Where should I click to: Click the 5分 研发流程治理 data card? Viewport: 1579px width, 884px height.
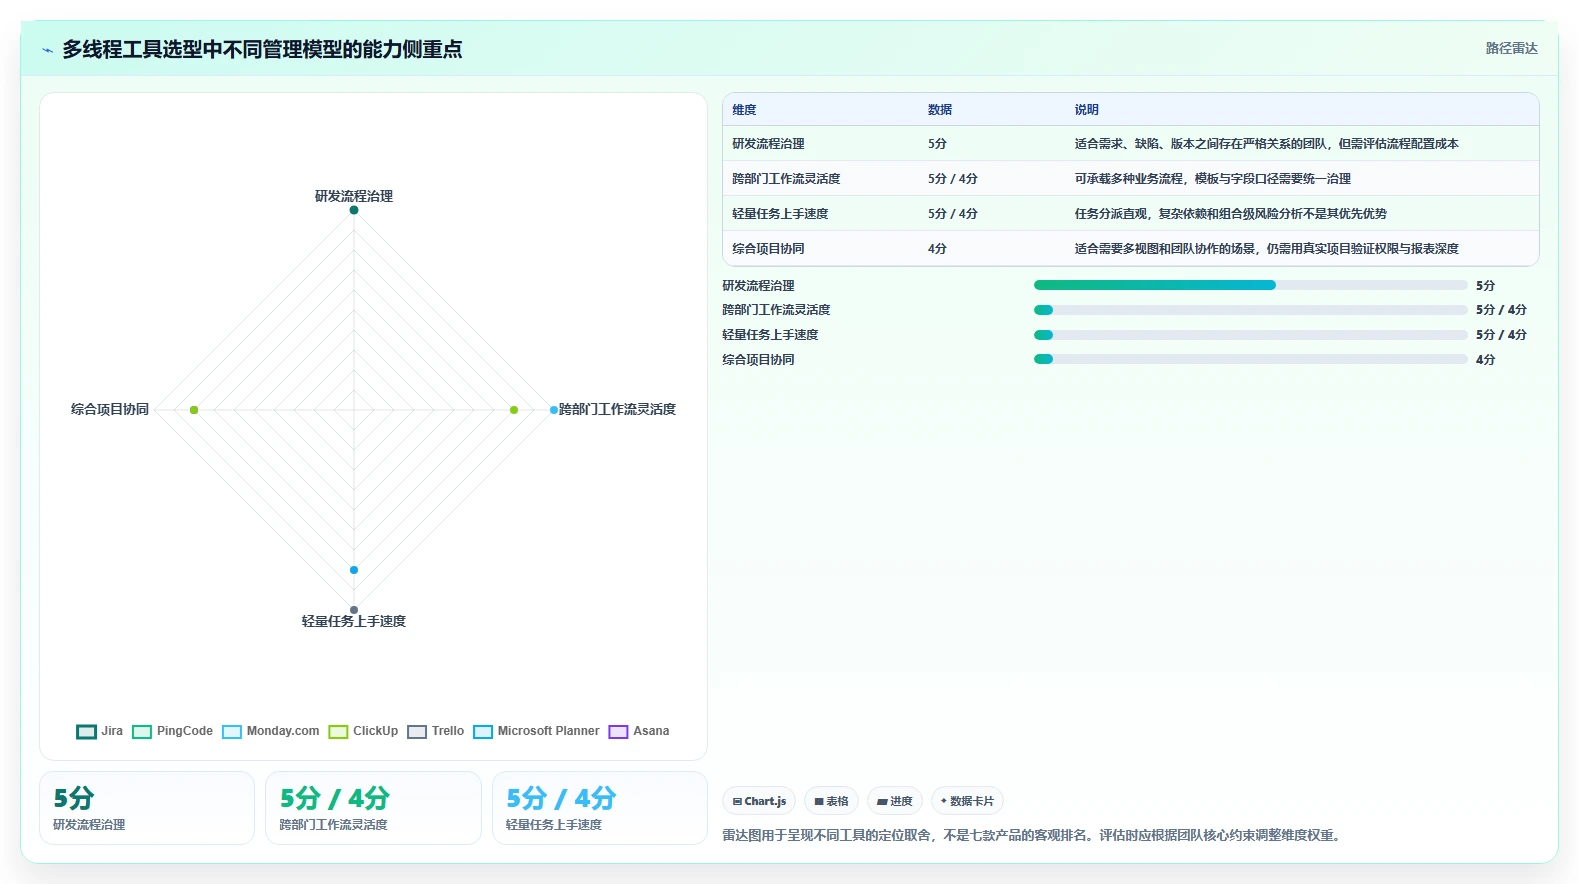147,808
